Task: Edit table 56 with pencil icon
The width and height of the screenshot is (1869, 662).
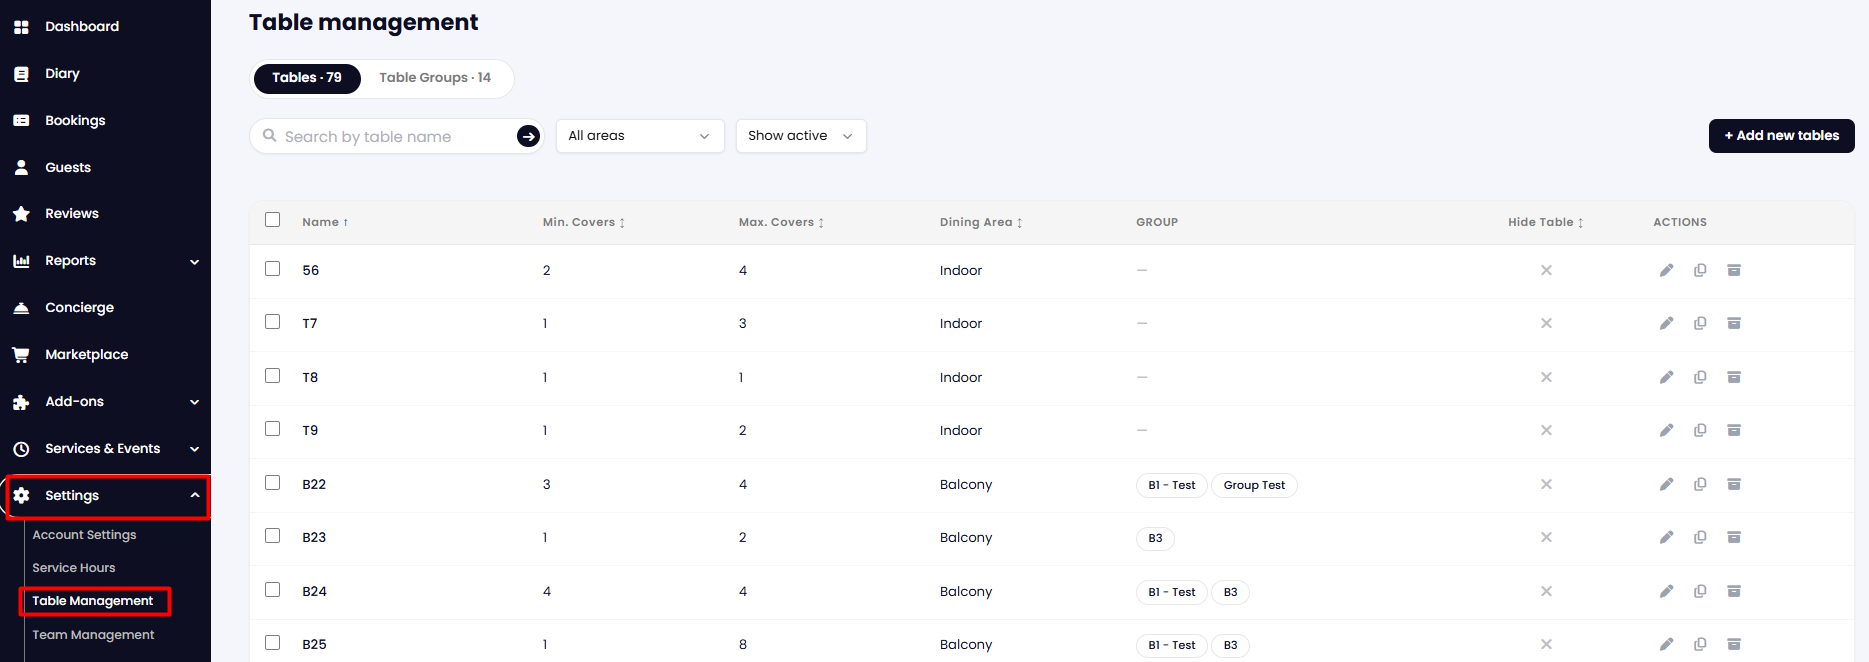Action: 1666,270
